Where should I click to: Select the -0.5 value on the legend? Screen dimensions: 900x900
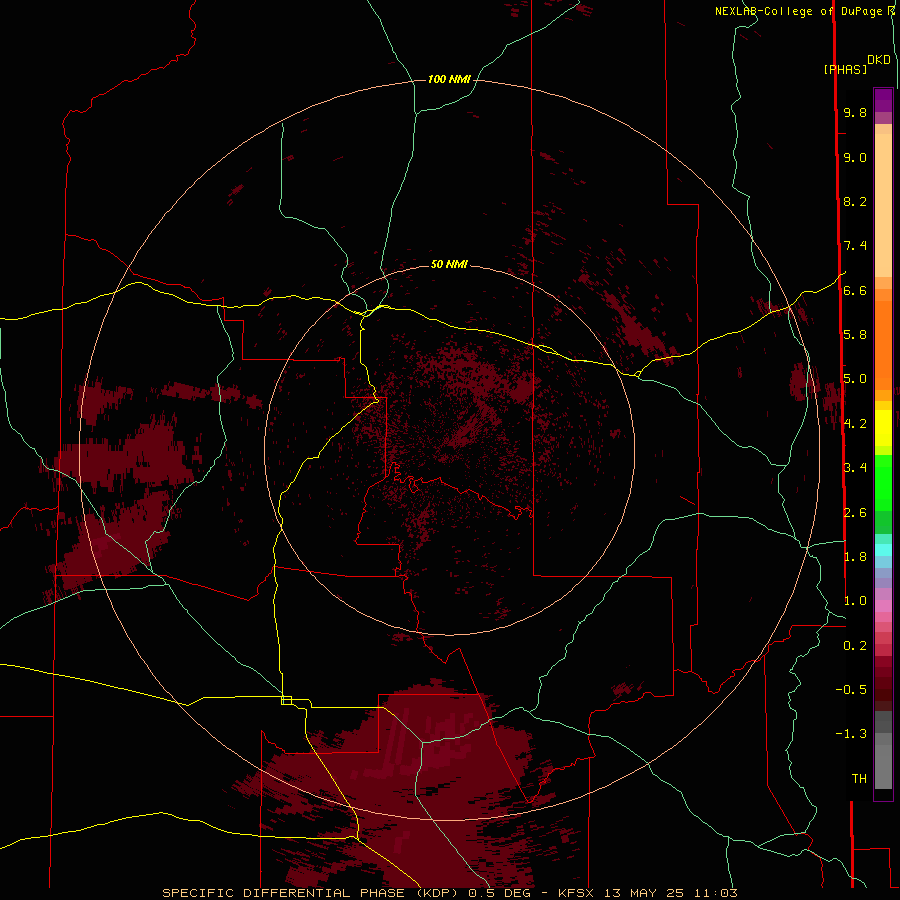point(851,690)
